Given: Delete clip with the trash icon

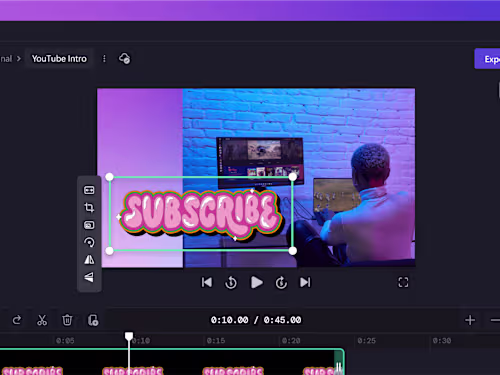Looking at the screenshot, I should coord(67,320).
